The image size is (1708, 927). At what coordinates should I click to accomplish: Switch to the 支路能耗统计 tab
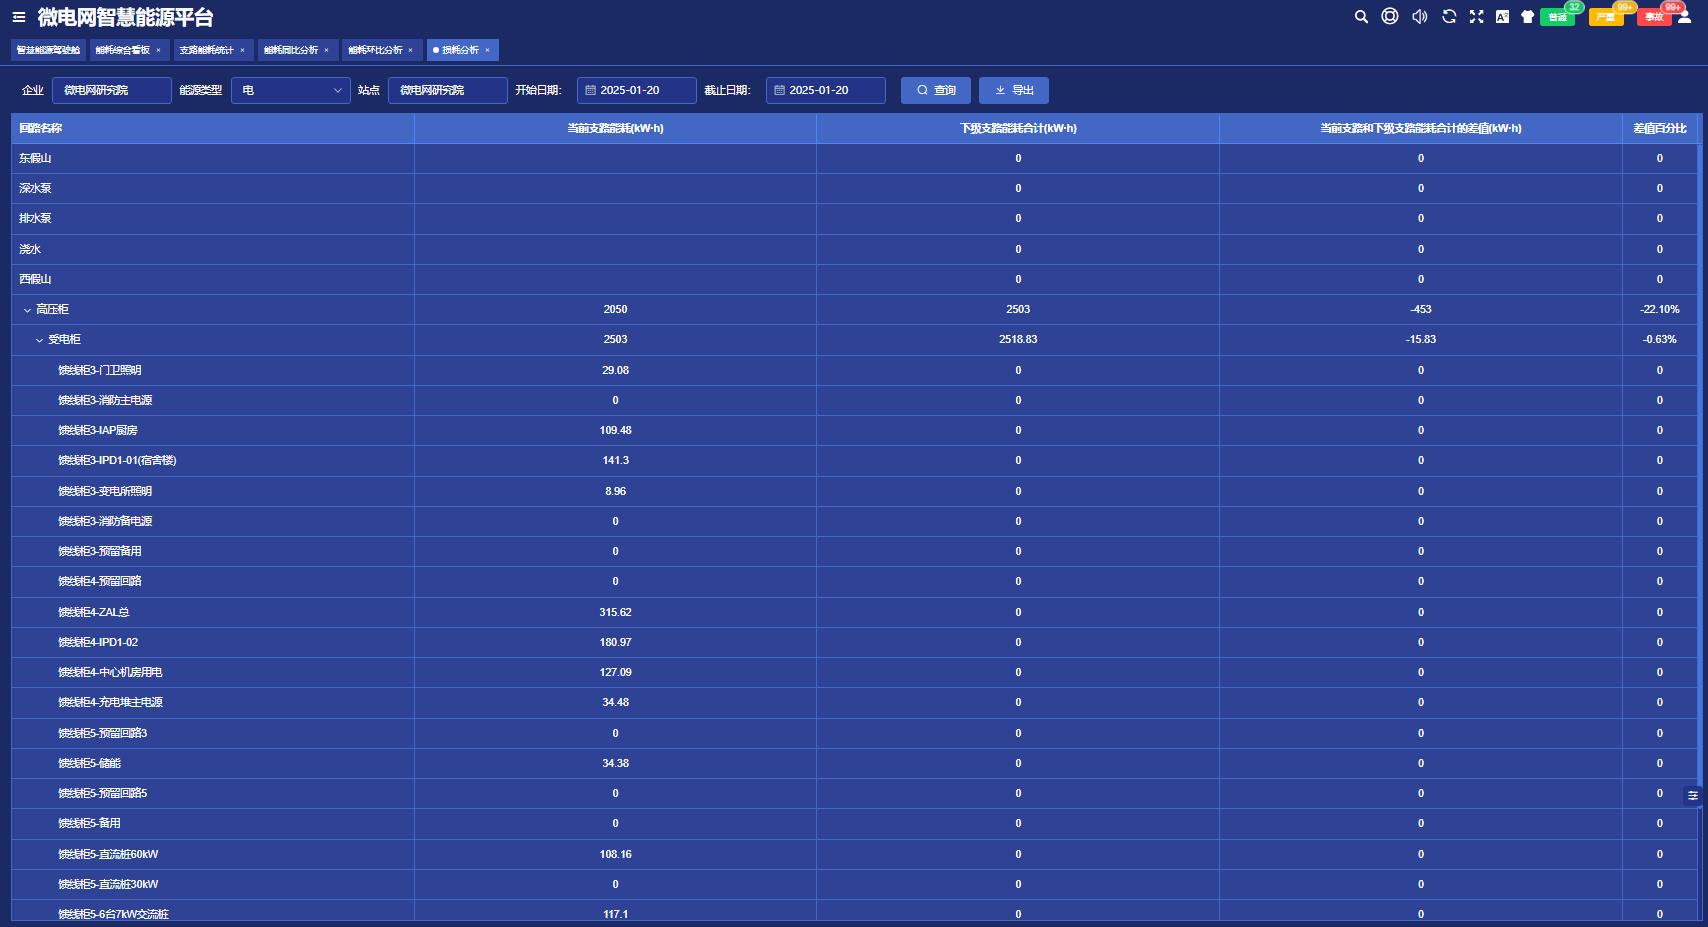tap(207, 50)
